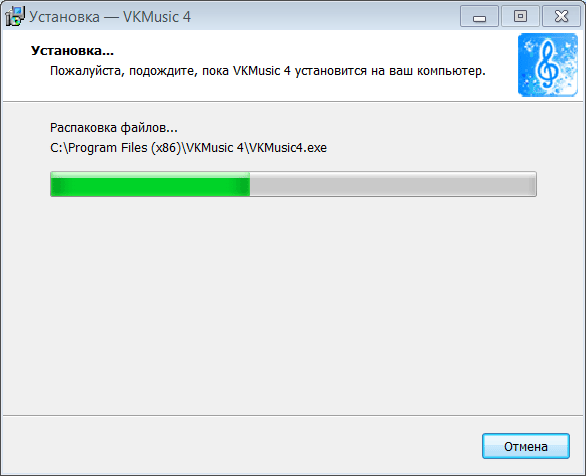Click the 'Распаковка файлов...' status label

[x=114, y=128]
